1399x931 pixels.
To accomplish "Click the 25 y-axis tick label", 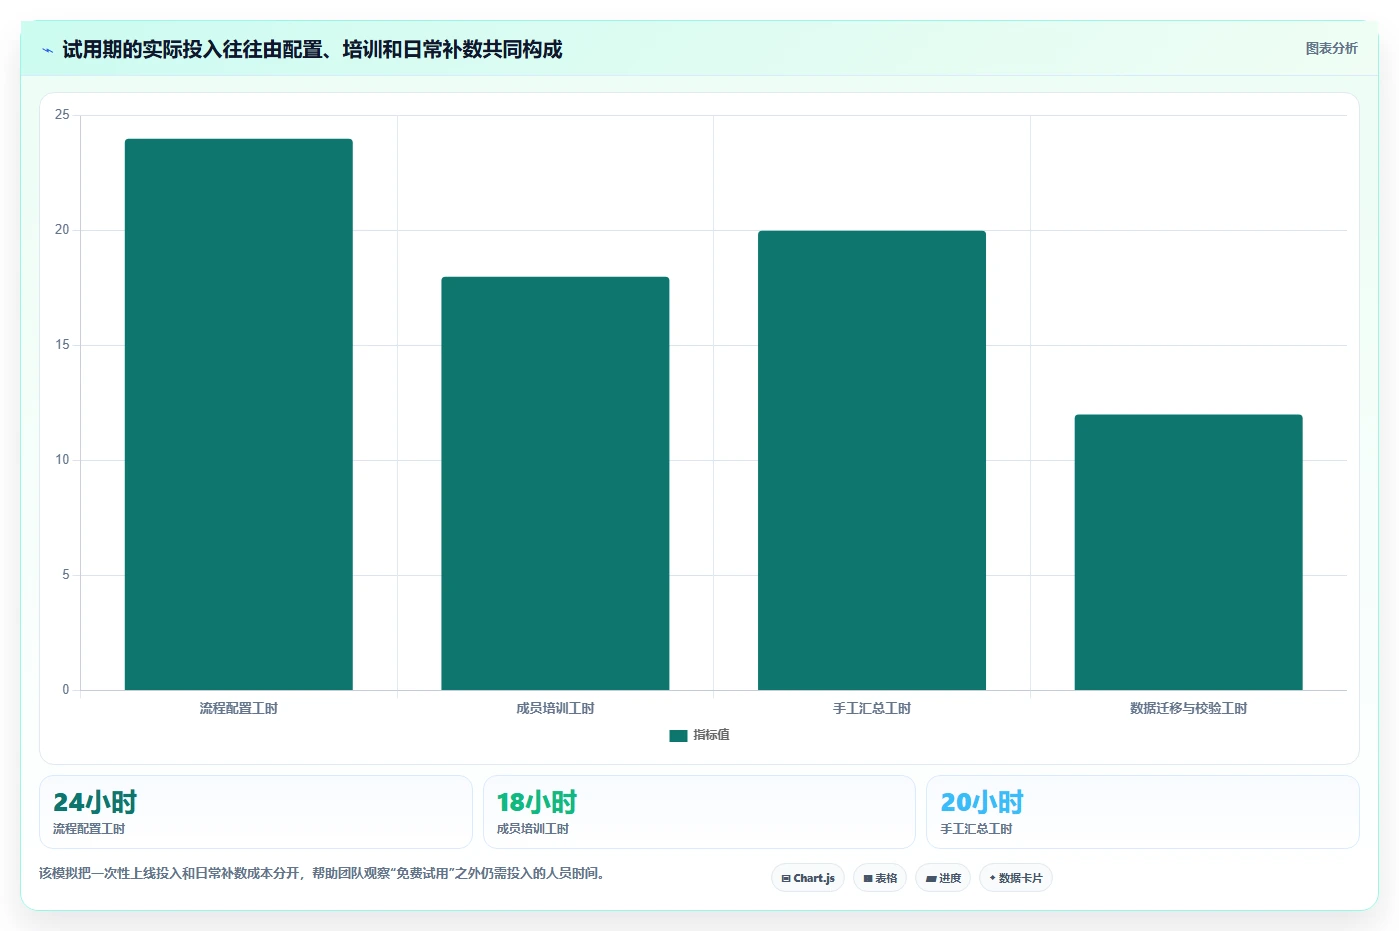I will 62,115.
